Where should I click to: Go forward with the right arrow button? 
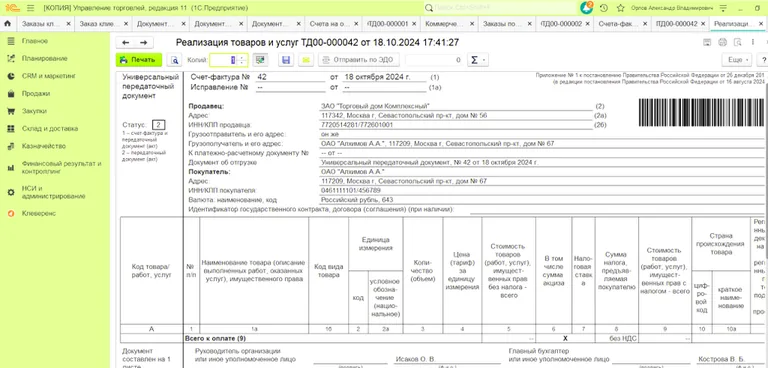pyautogui.click(x=144, y=43)
